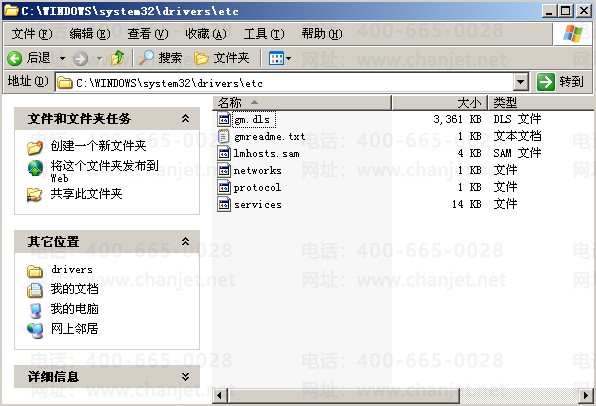Click the horizontal scrollbar right arrow
This screenshot has width=596, height=406.
[x=586, y=395]
